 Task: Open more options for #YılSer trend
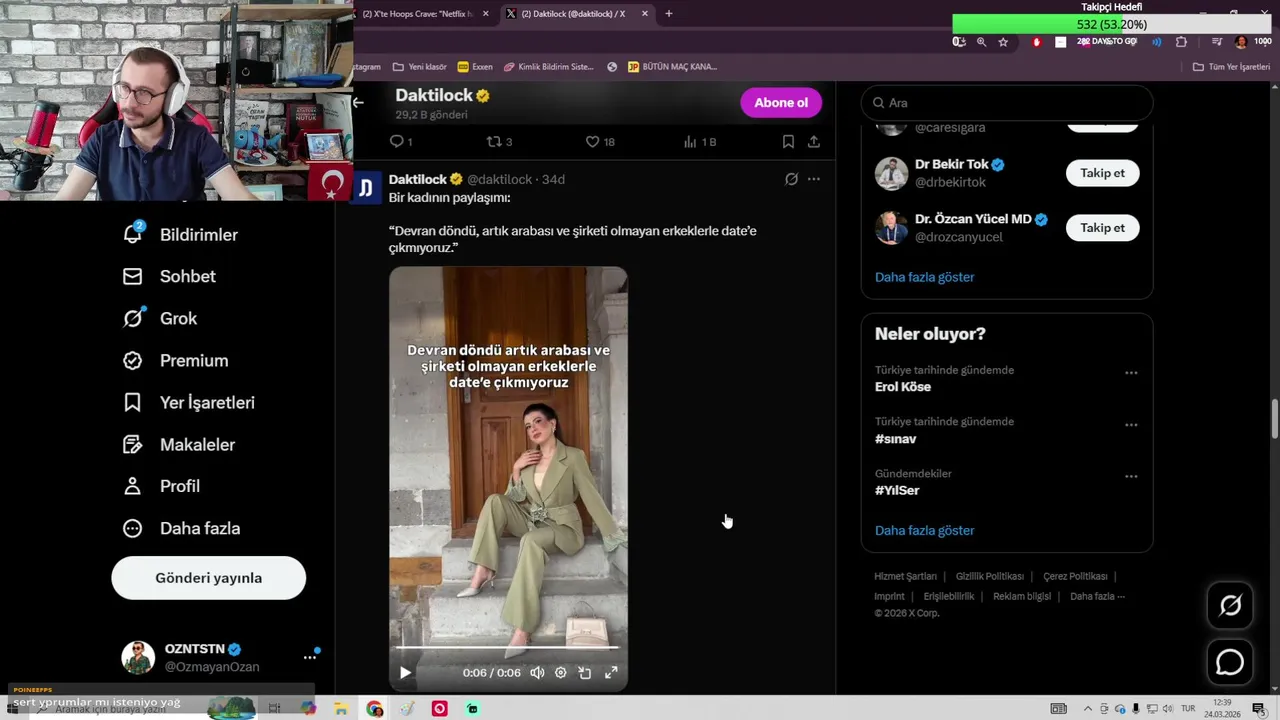tap(1131, 477)
